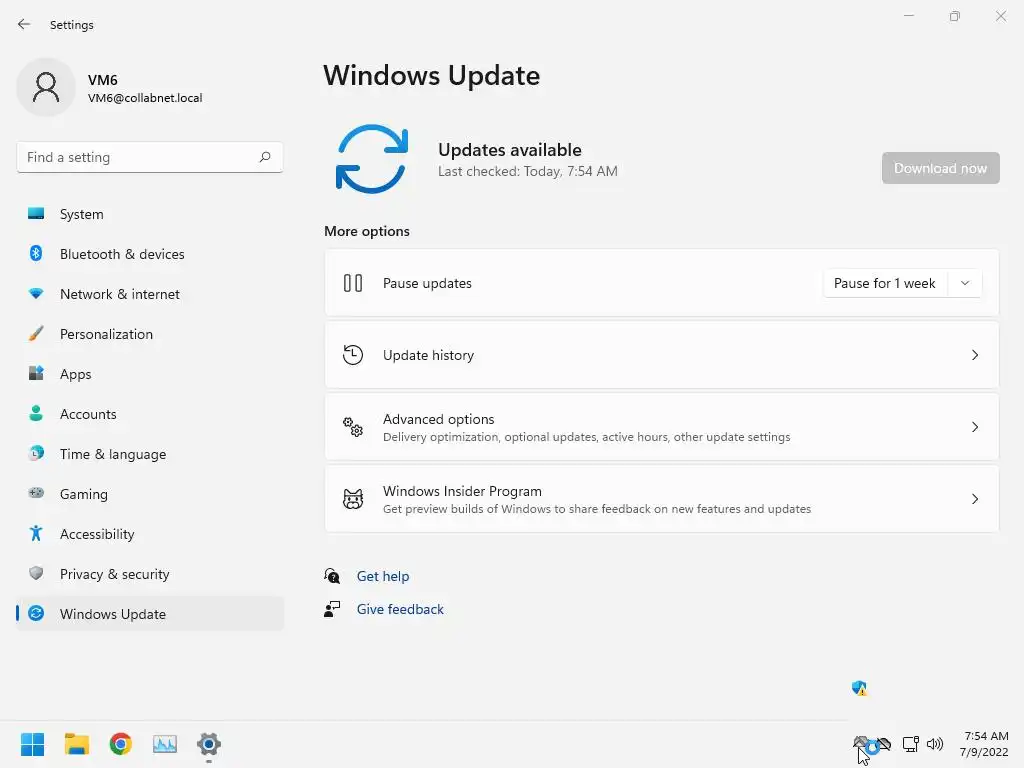The height and width of the screenshot is (768, 1024).
Task: Open Network & internet settings
Action: pyautogui.click(x=150, y=294)
